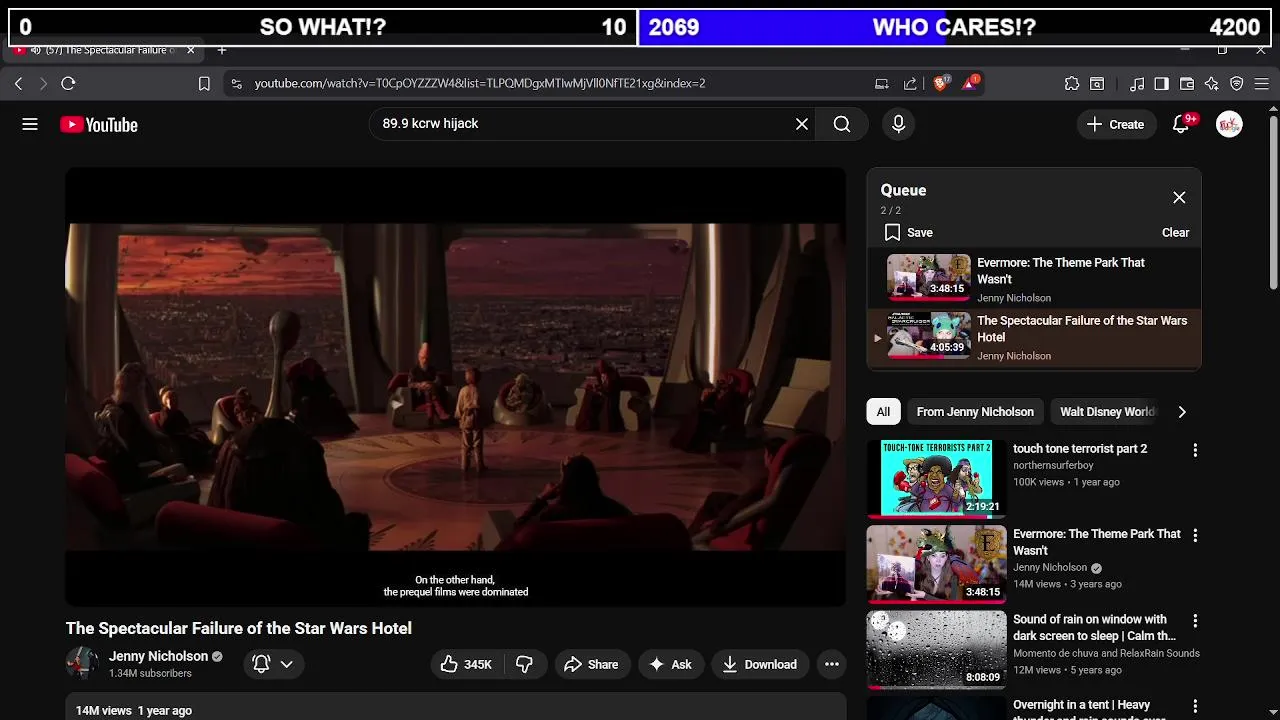Select the All filter chip
Viewport: 1280px width, 720px height.
[883, 412]
